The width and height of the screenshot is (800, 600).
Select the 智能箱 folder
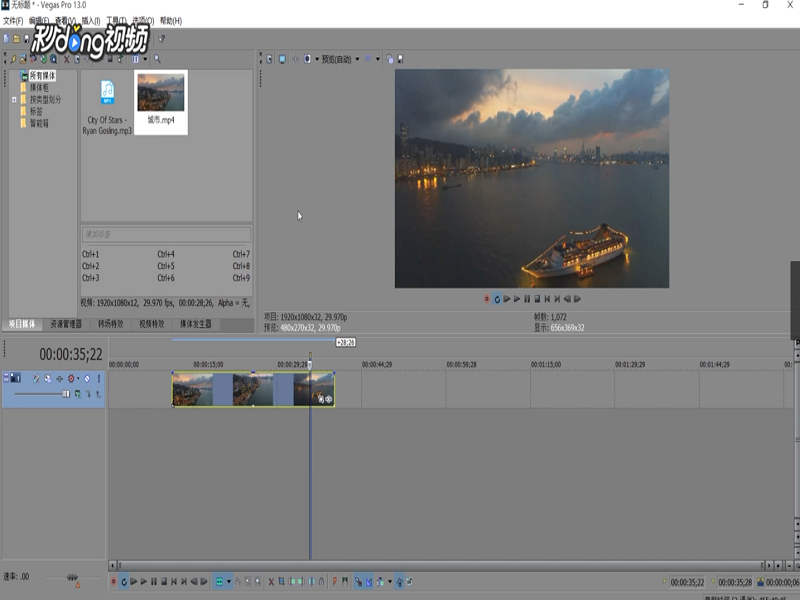tap(39, 123)
